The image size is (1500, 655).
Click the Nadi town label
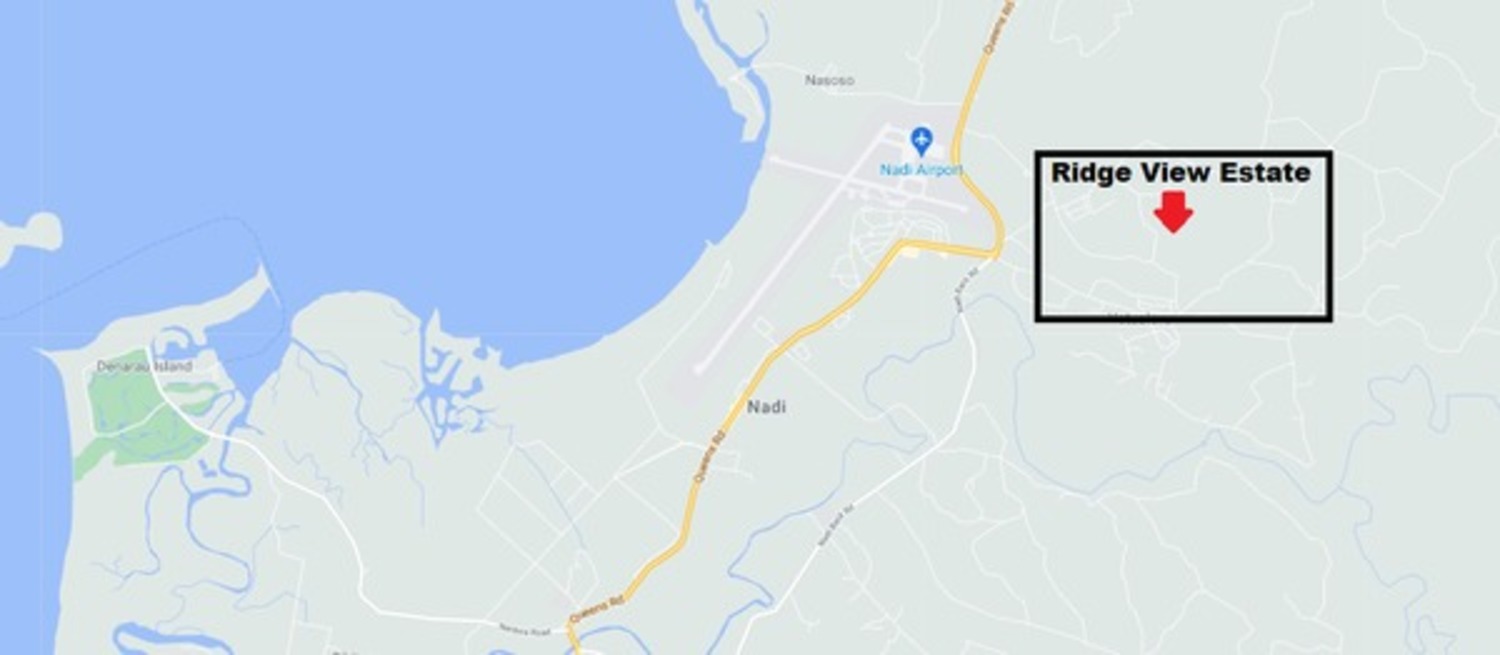point(767,407)
